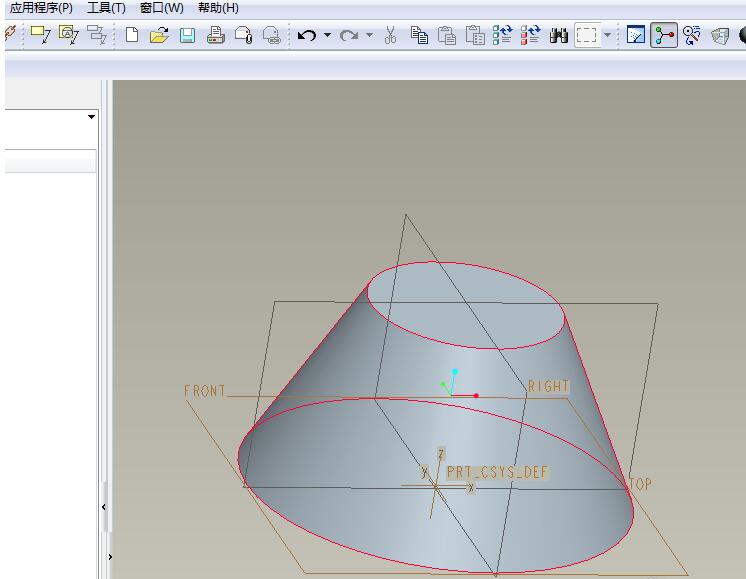The height and width of the screenshot is (579, 746).
Task: Click the New file icon
Action: [132, 35]
